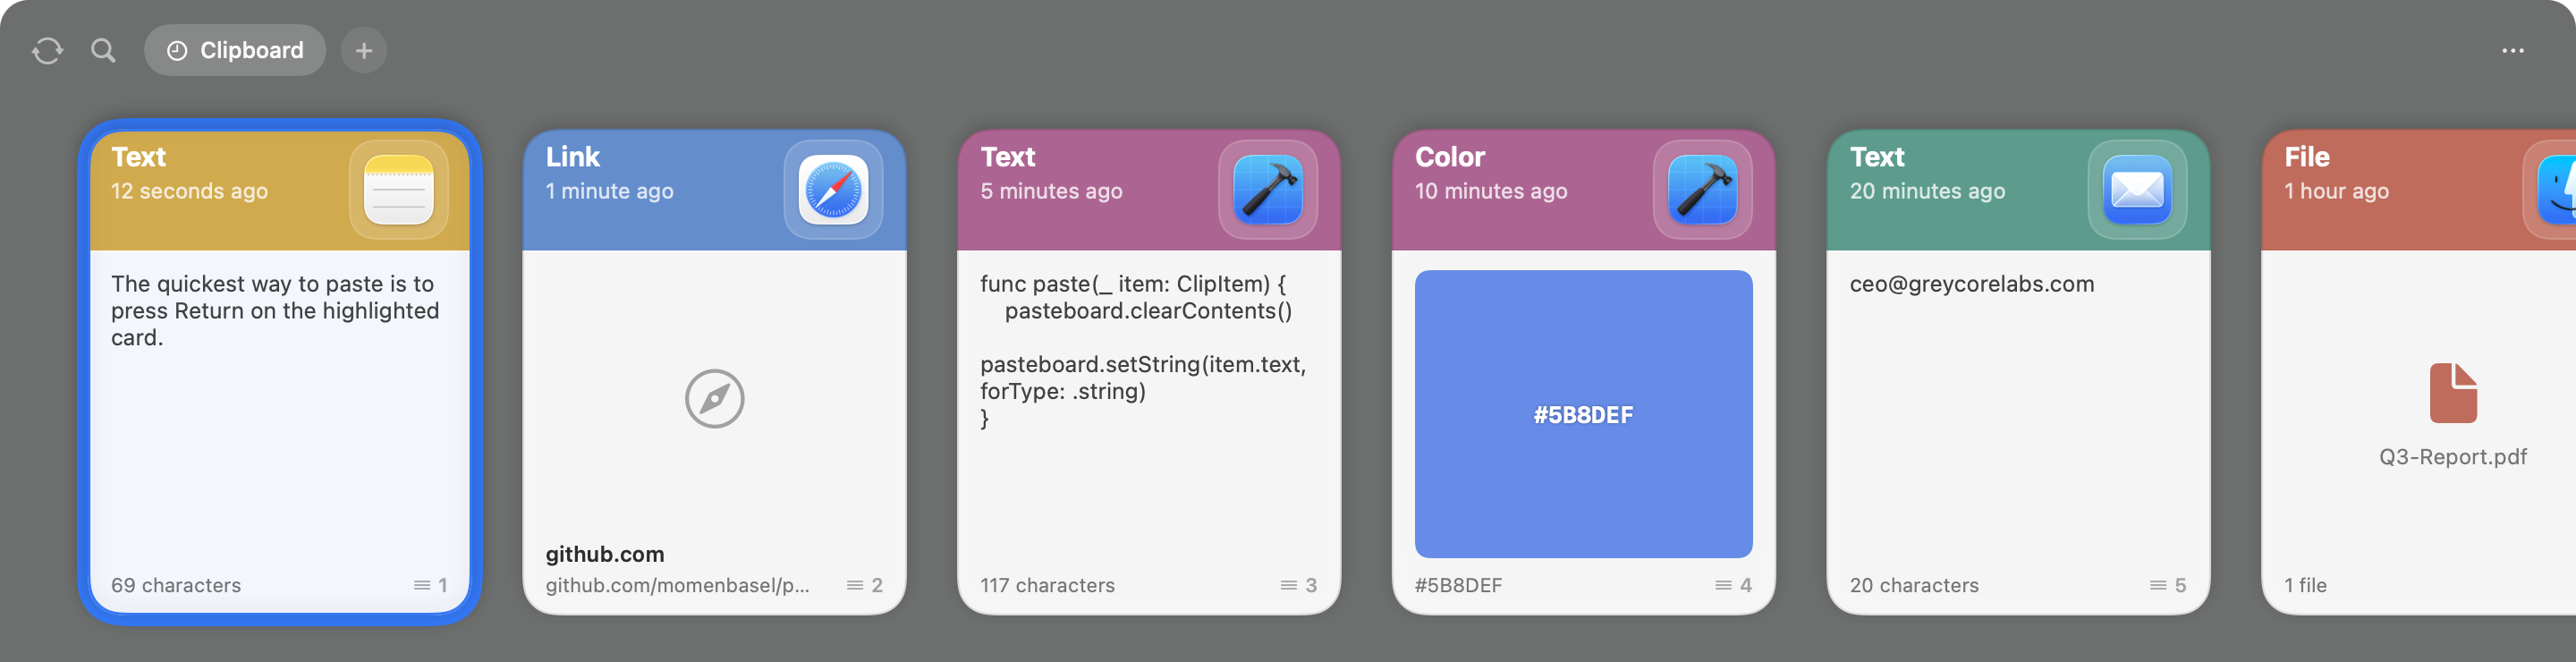Click Xcode hammer icon on Color card

click(1702, 190)
